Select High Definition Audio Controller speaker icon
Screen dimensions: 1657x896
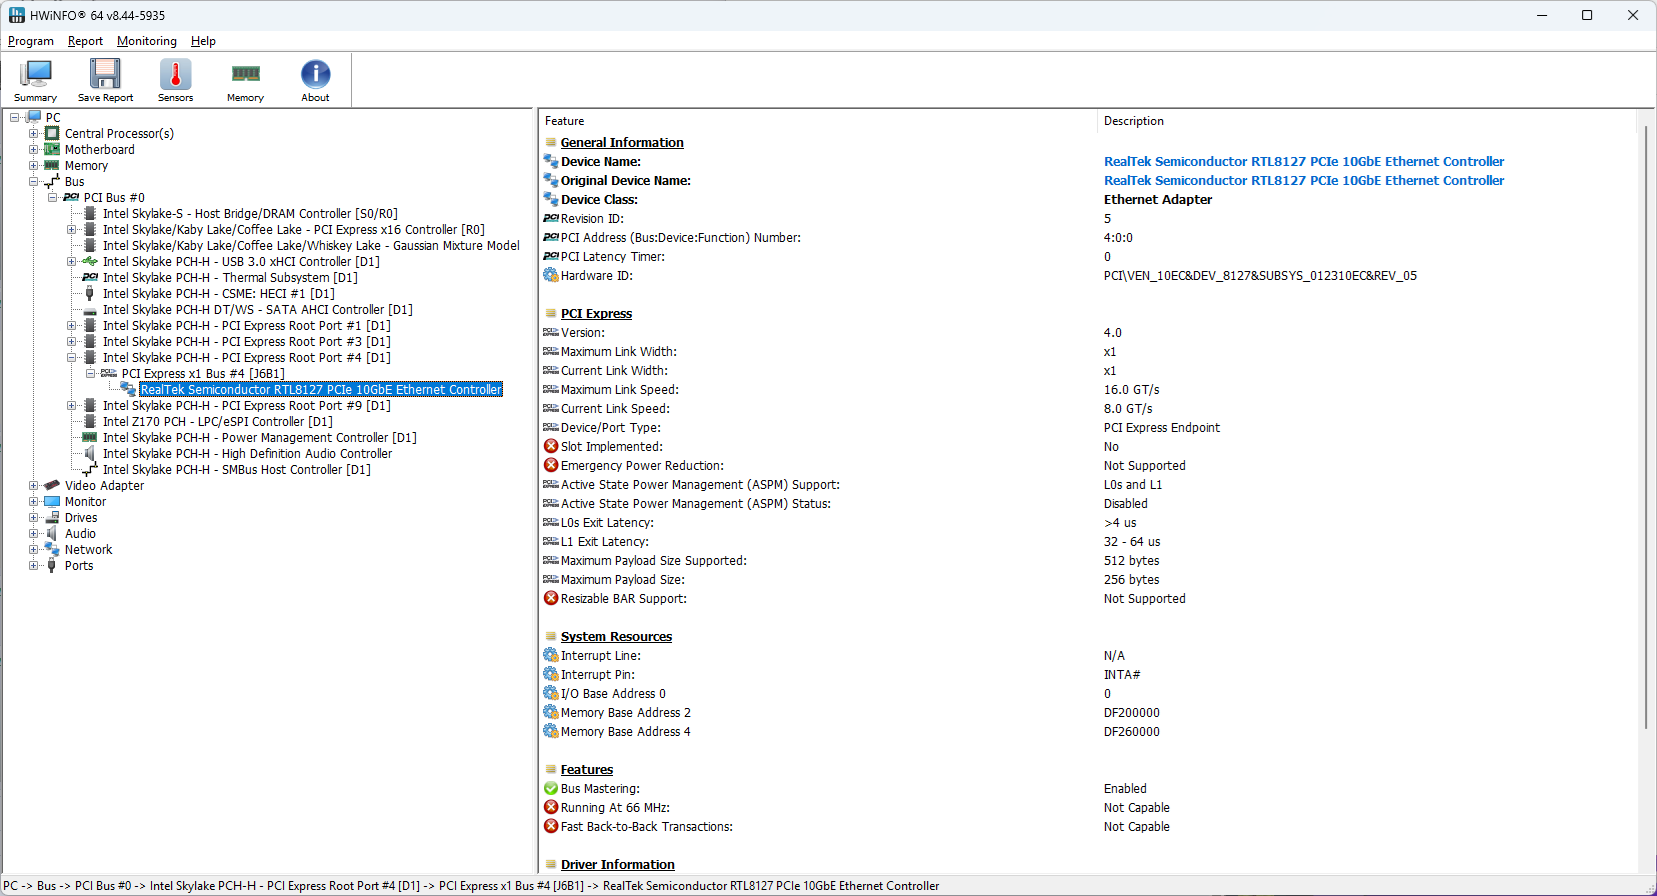[x=90, y=453]
